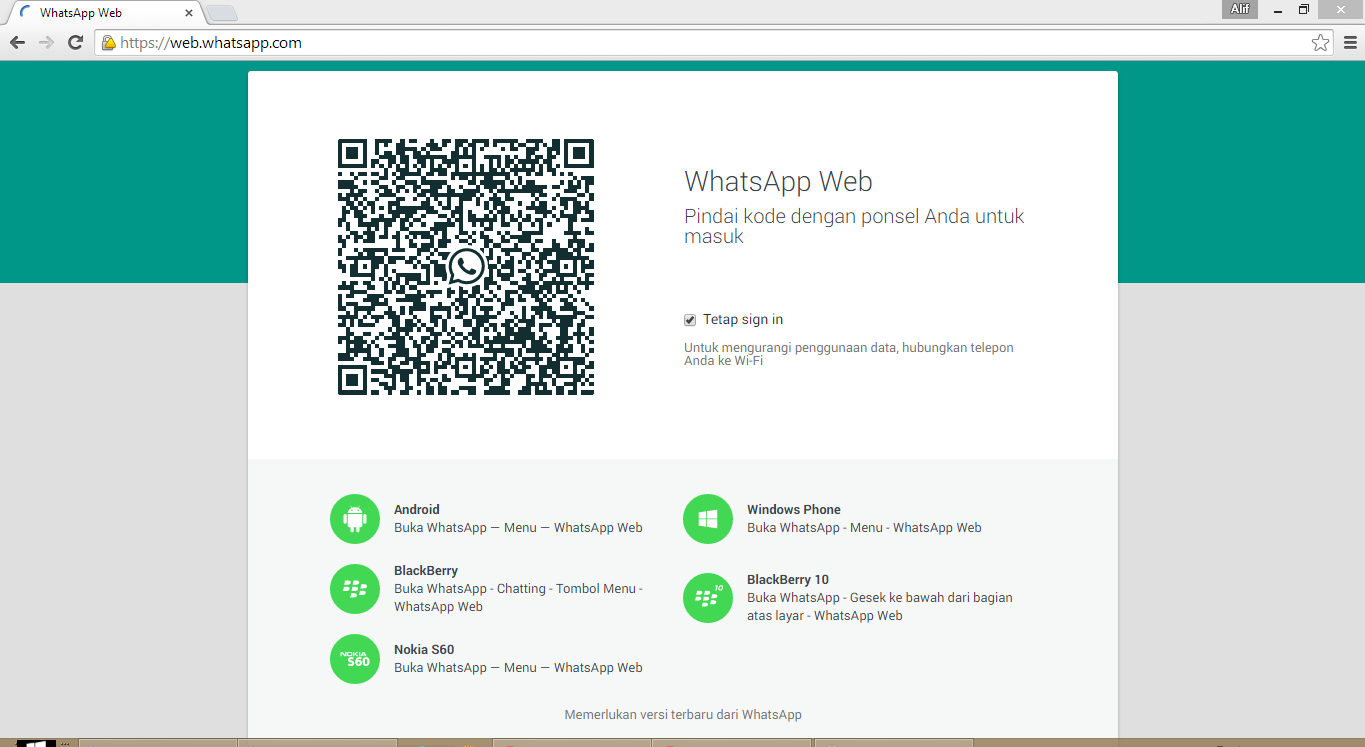The width and height of the screenshot is (1365, 747).
Task: Click the browser Forward arrow
Action: coord(46,43)
